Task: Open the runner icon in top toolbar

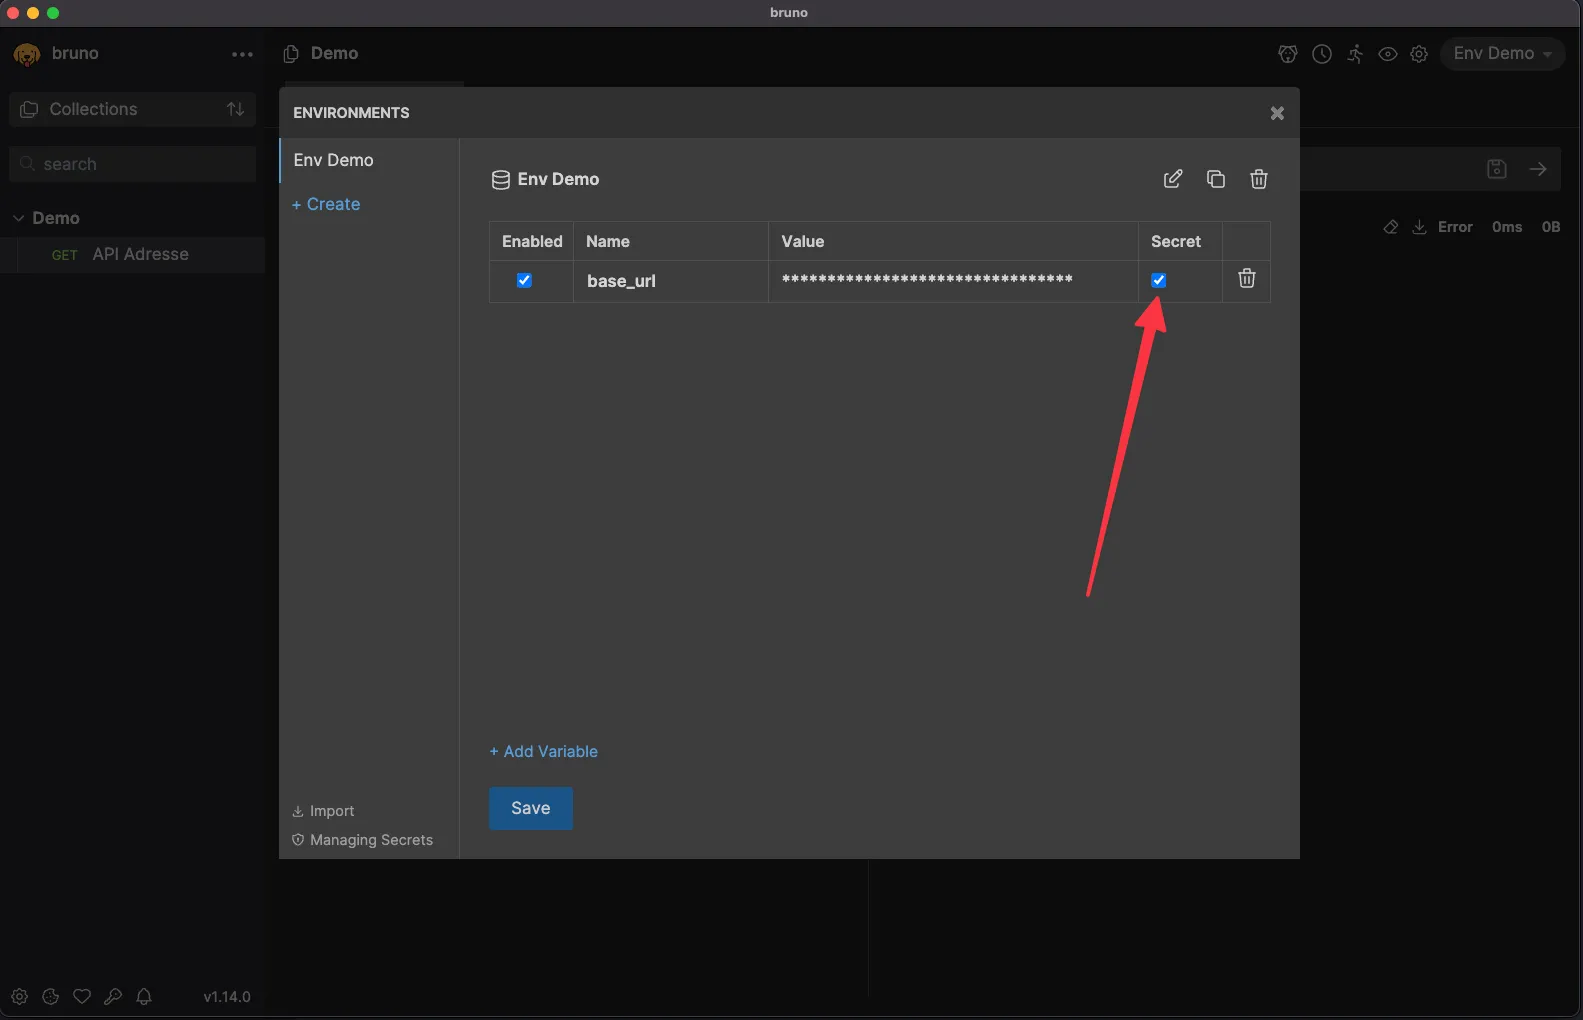Action: tap(1355, 54)
